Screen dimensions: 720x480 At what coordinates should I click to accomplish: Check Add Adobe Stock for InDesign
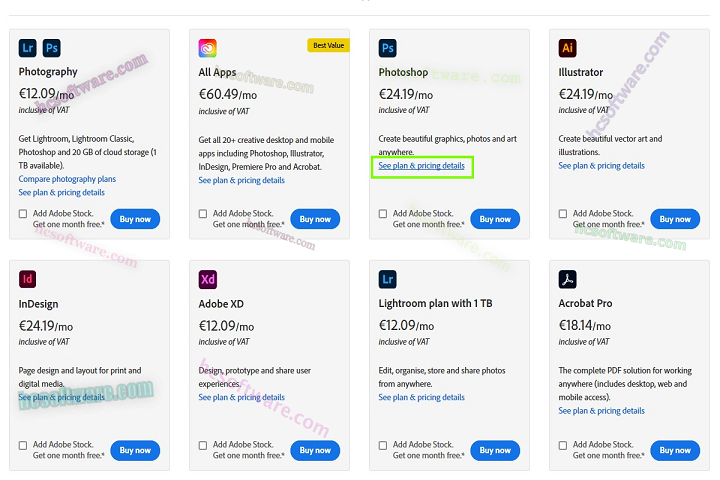coord(23,445)
